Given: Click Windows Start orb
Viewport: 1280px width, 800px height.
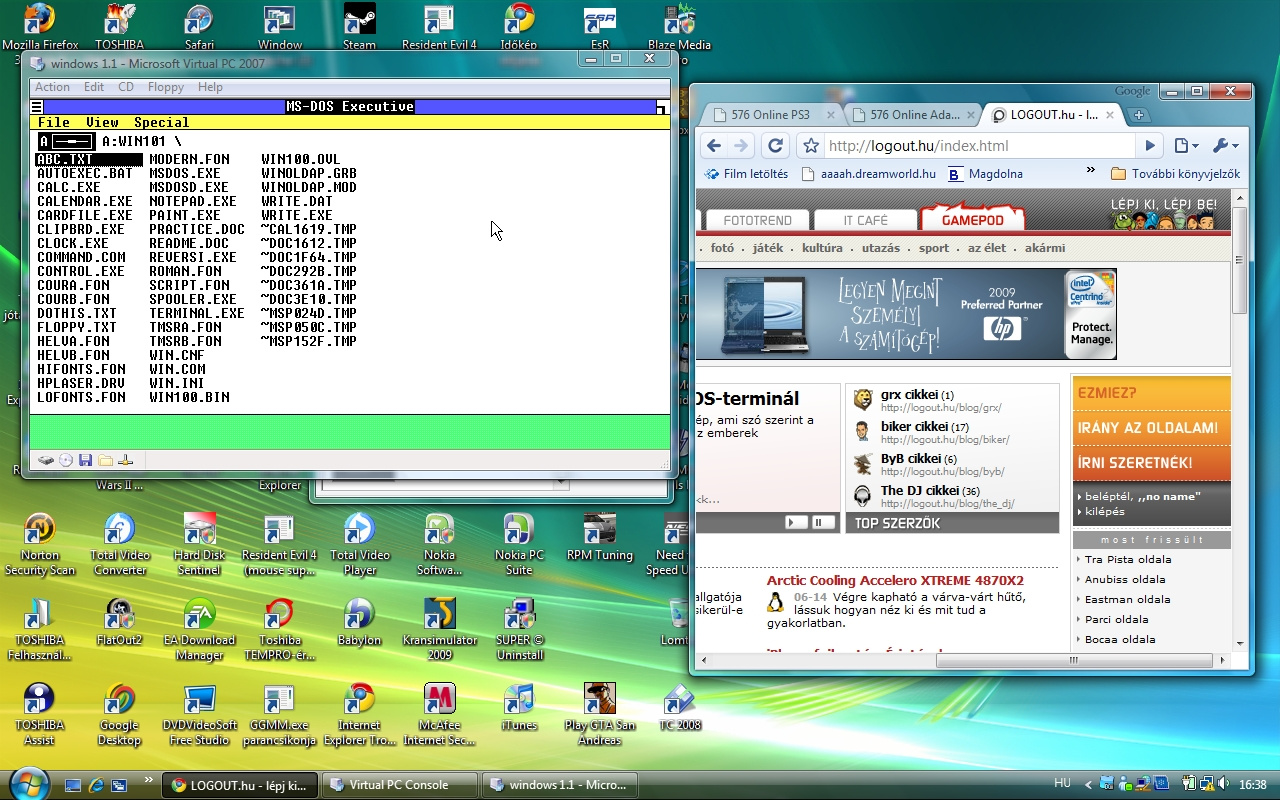Looking at the screenshot, I should 28,783.
